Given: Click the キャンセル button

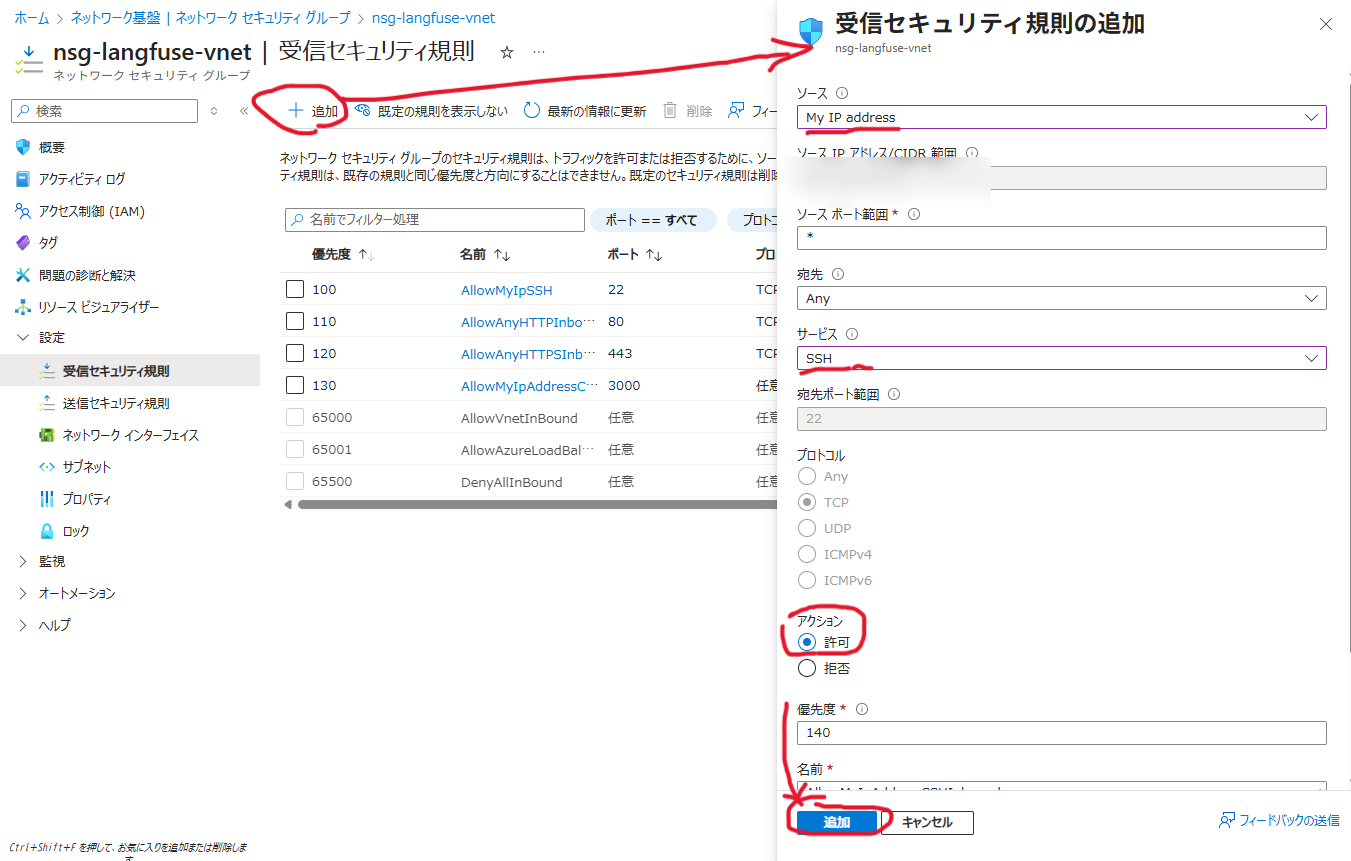Looking at the screenshot, I should 927,822.
